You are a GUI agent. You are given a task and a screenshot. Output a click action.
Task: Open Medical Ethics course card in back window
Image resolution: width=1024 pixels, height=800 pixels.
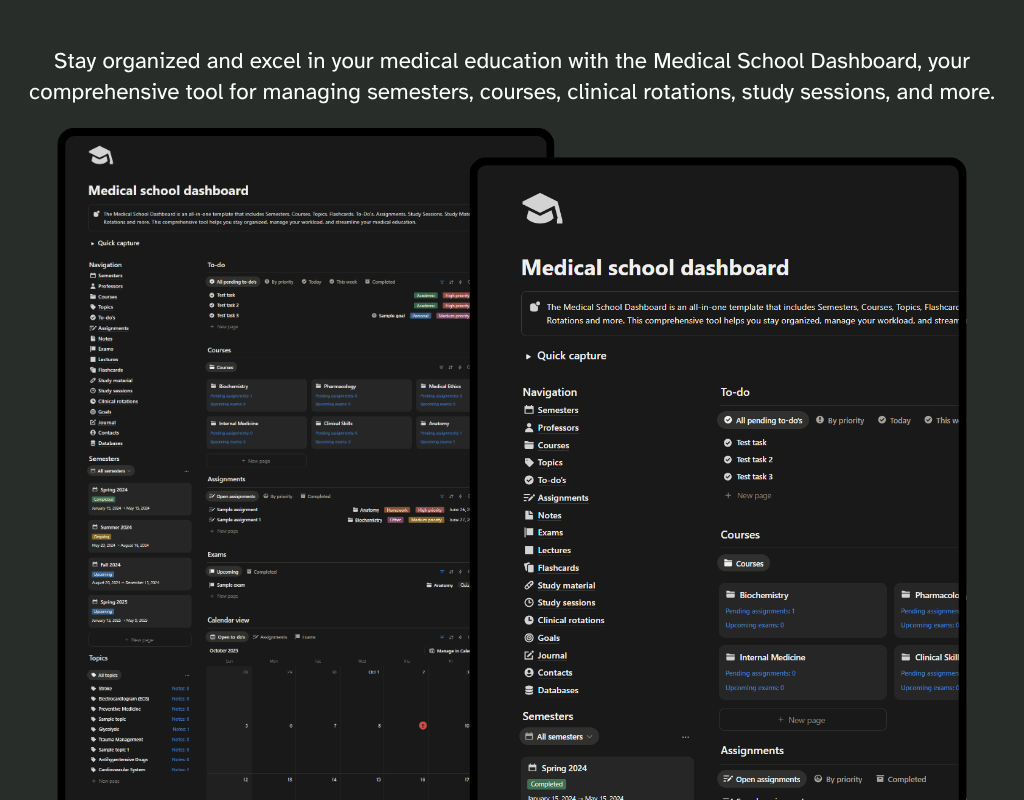[443, 395]
